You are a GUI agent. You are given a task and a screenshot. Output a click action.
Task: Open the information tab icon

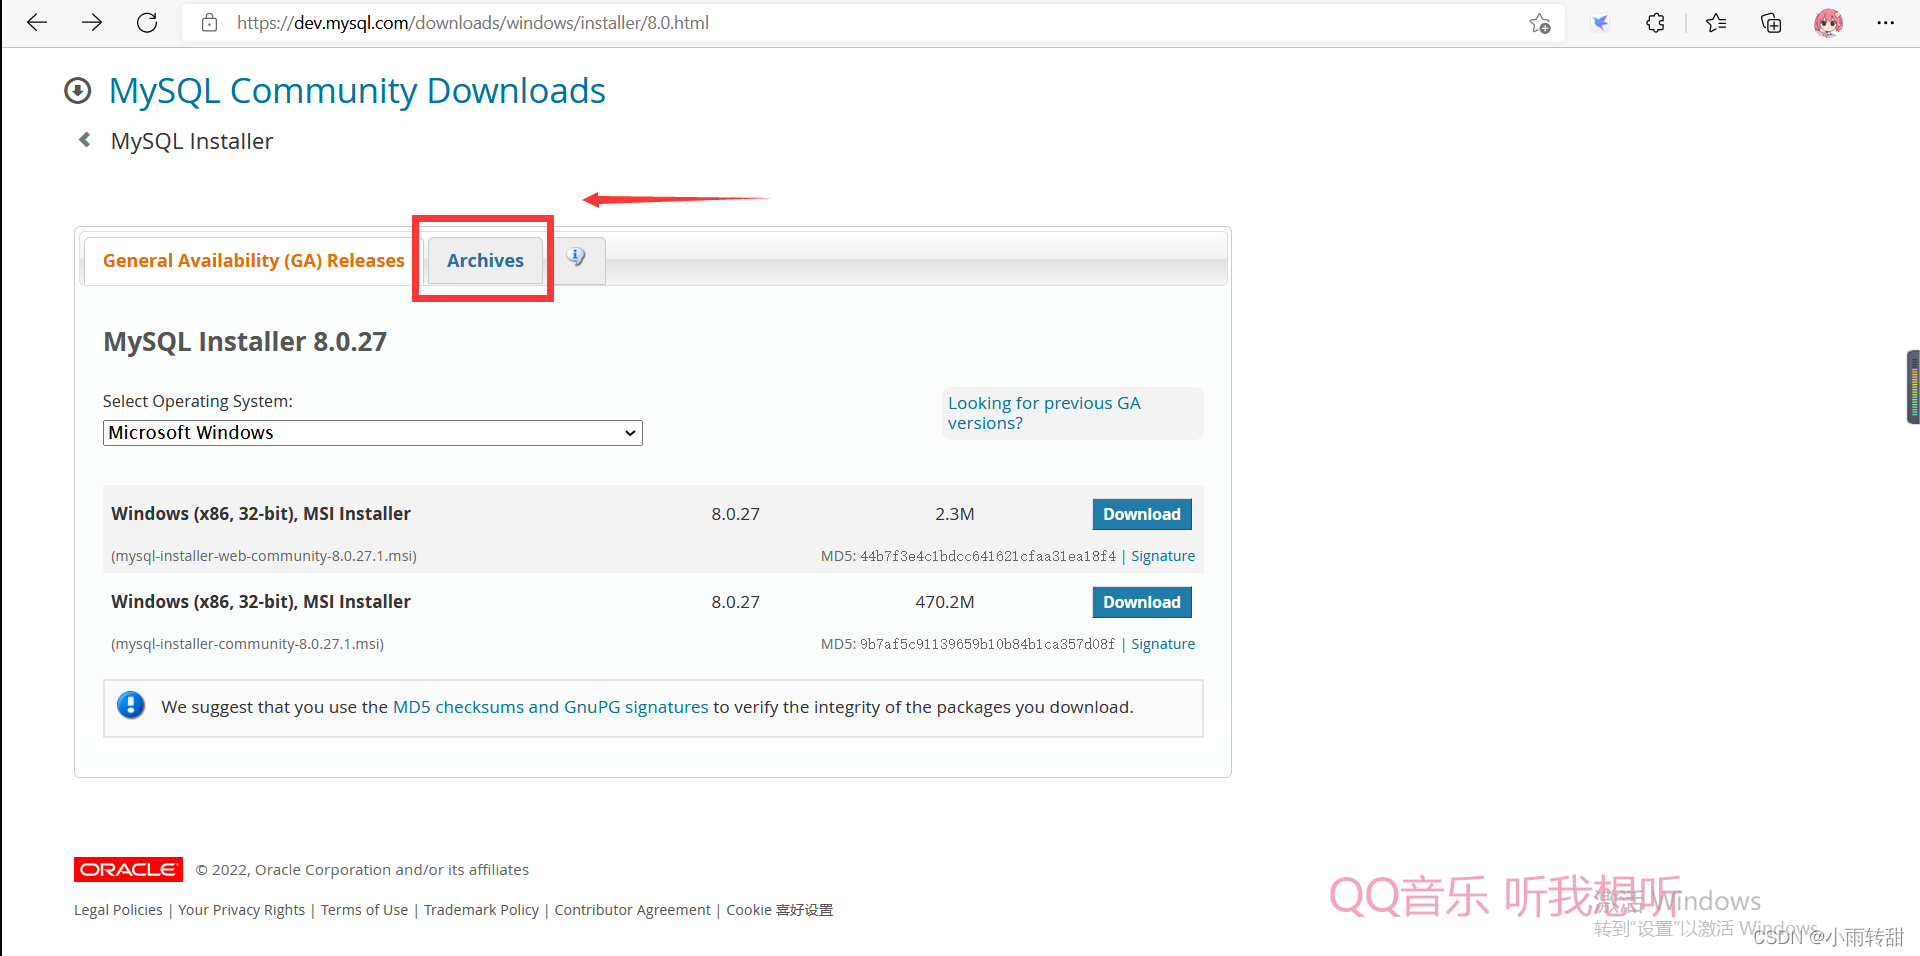click(576, 257)
